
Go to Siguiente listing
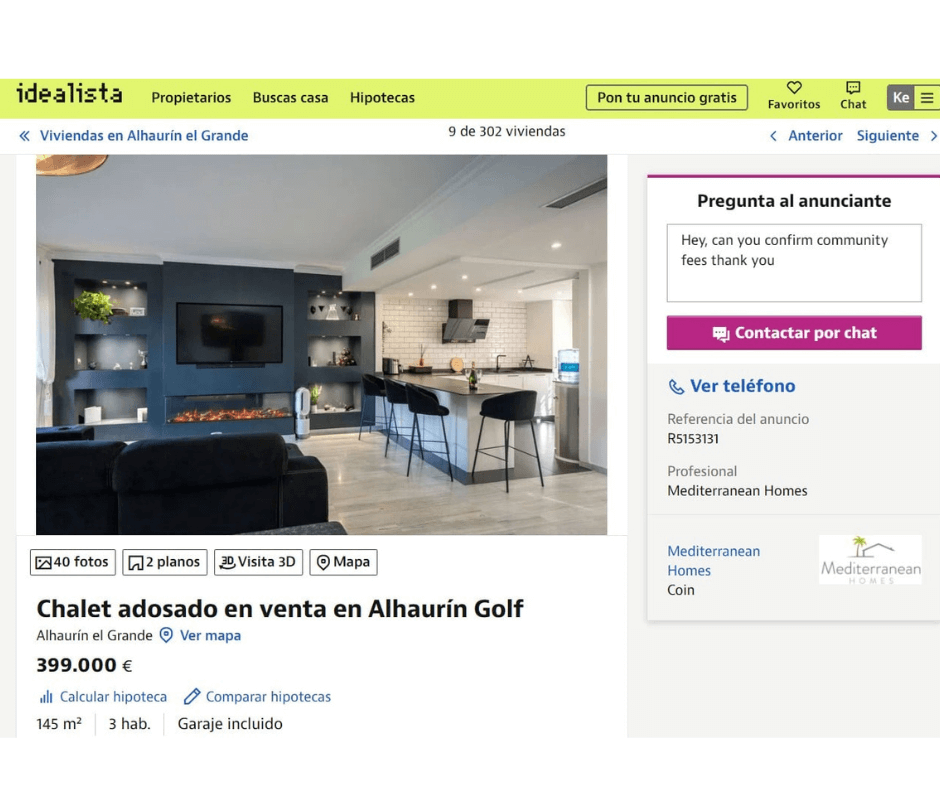(887, 136)
